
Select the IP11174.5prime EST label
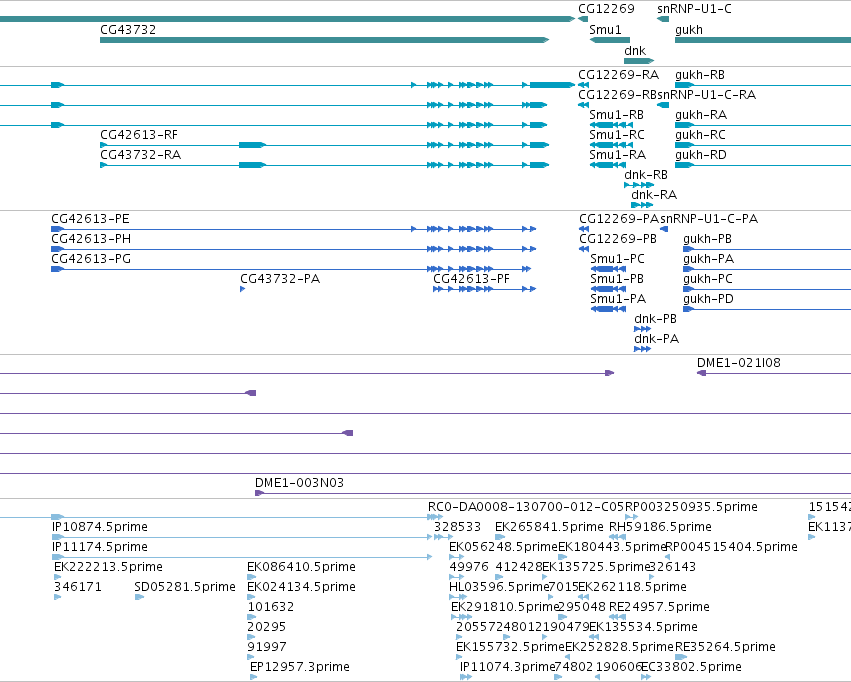point(100,547)
